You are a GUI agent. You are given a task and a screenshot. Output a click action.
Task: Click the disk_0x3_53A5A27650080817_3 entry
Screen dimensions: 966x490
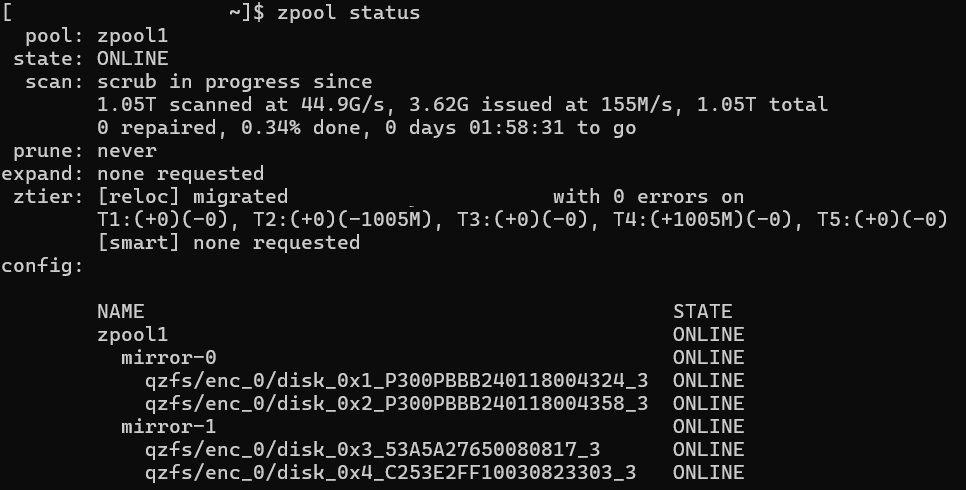[372, 449]
